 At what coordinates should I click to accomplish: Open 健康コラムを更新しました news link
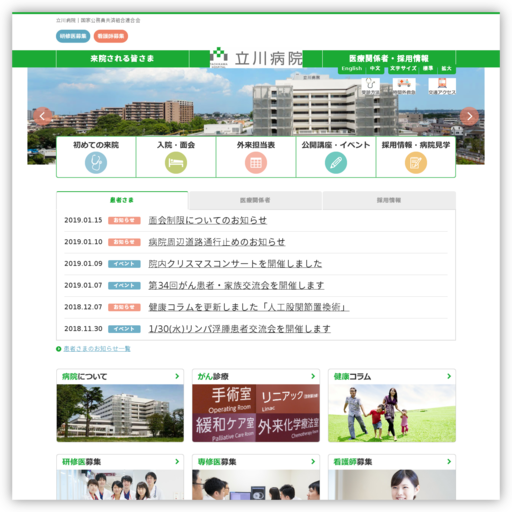(249, 307)
